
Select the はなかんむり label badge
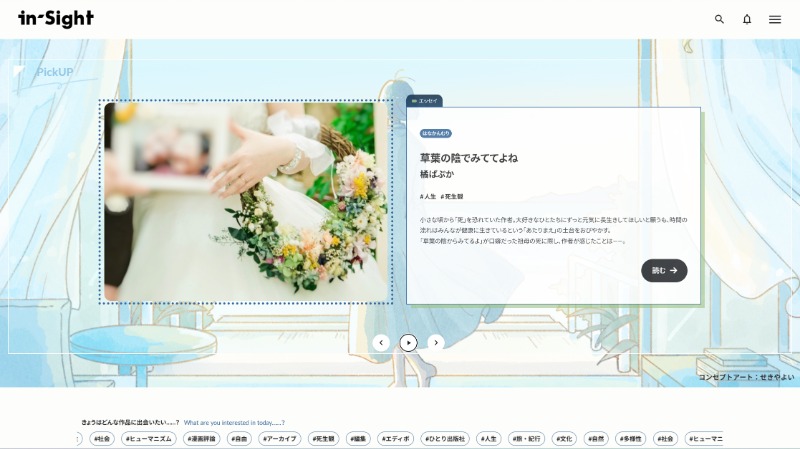click(x=436, y=133)
